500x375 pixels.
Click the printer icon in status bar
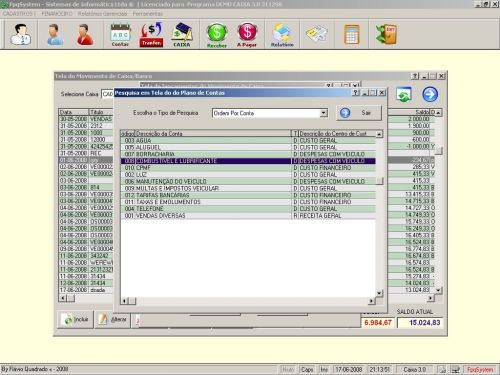pyautogui.click(x=442, y=369)
